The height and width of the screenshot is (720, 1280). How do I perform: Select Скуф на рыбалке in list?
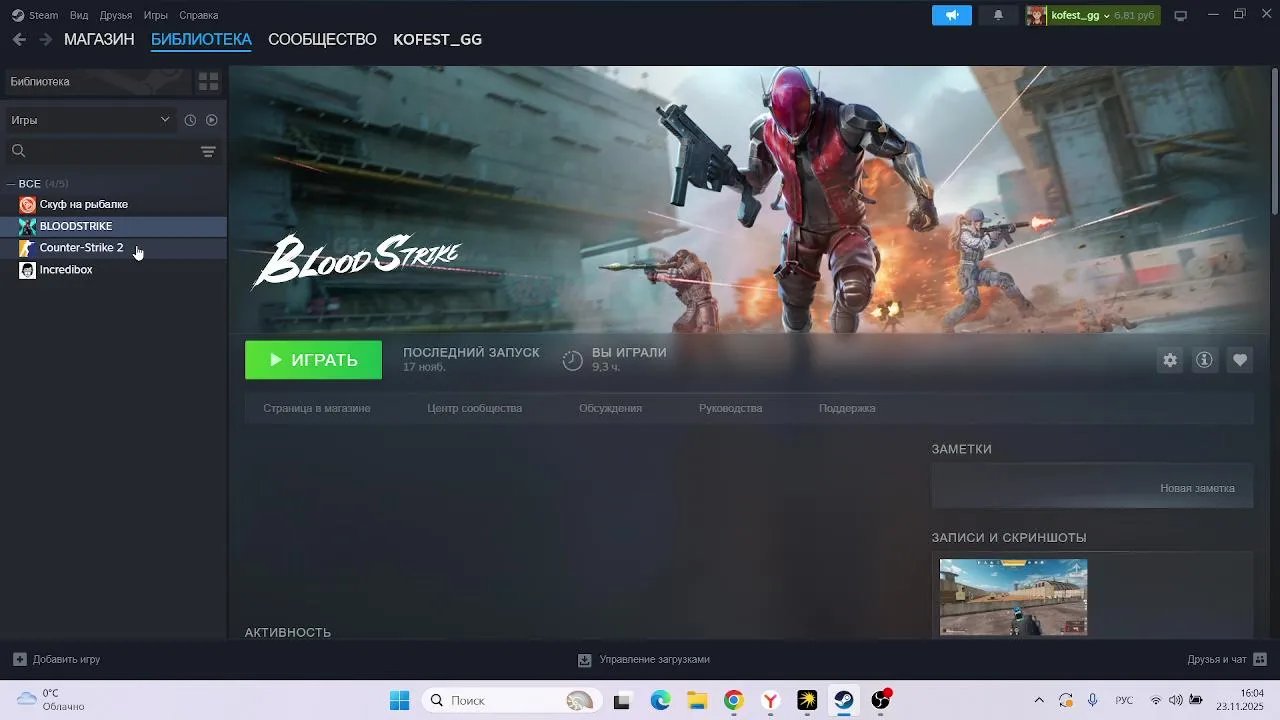click(113, 204)
